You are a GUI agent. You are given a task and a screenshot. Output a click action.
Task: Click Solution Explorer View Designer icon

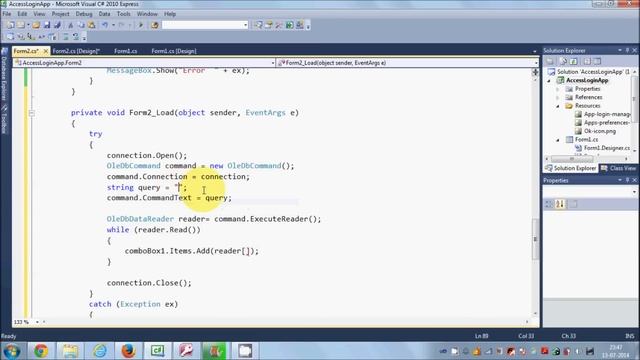coord(598,61)
